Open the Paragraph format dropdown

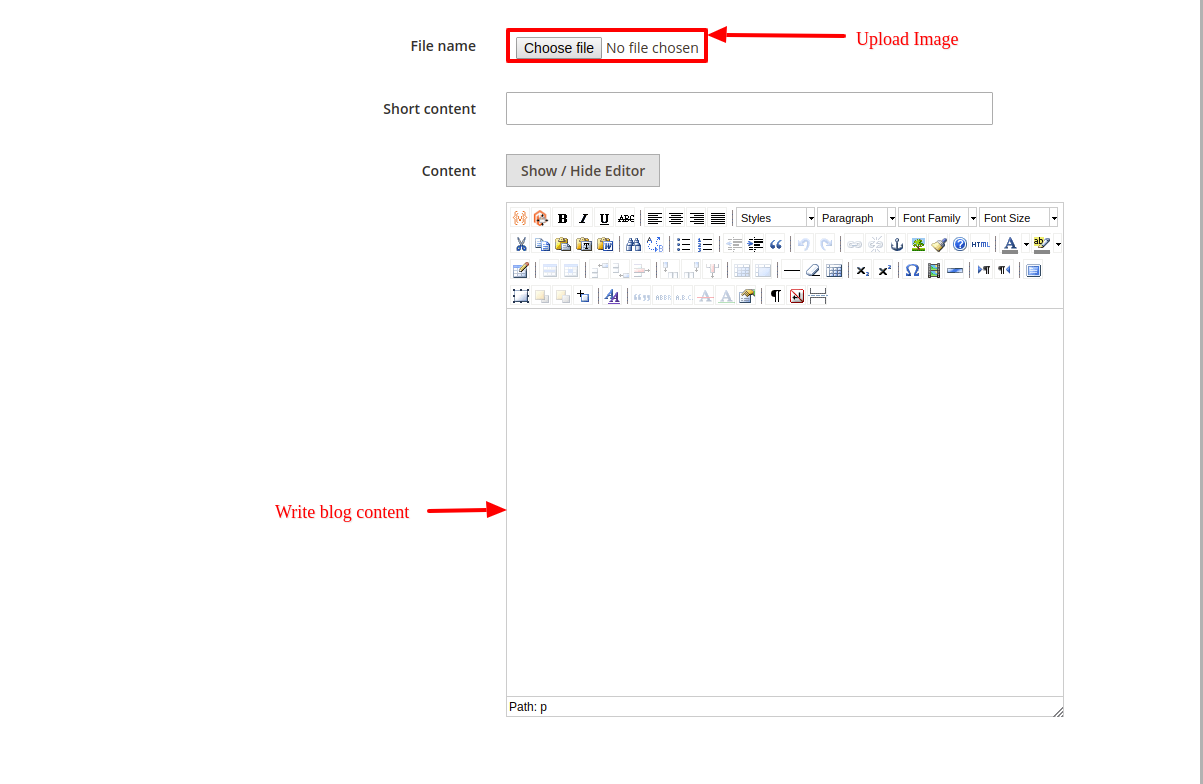[857, 218]
